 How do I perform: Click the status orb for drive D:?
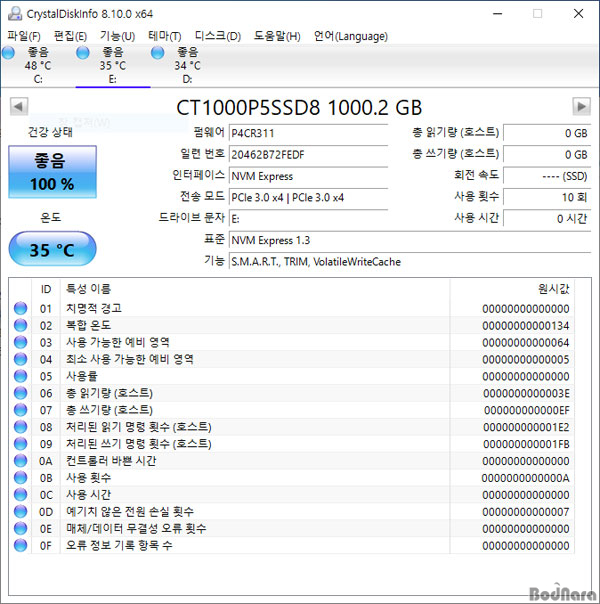click(158, 53)
